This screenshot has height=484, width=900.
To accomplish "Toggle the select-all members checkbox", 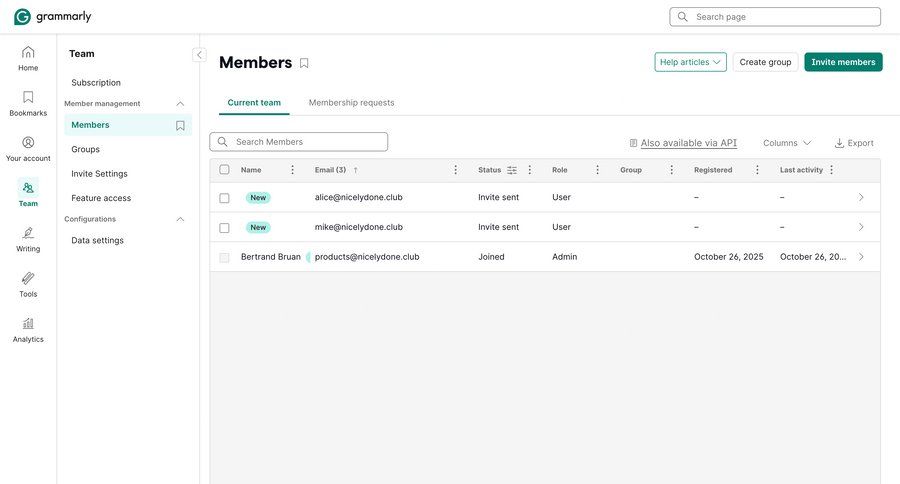I will pyautogui.click(x=224, y=169).
